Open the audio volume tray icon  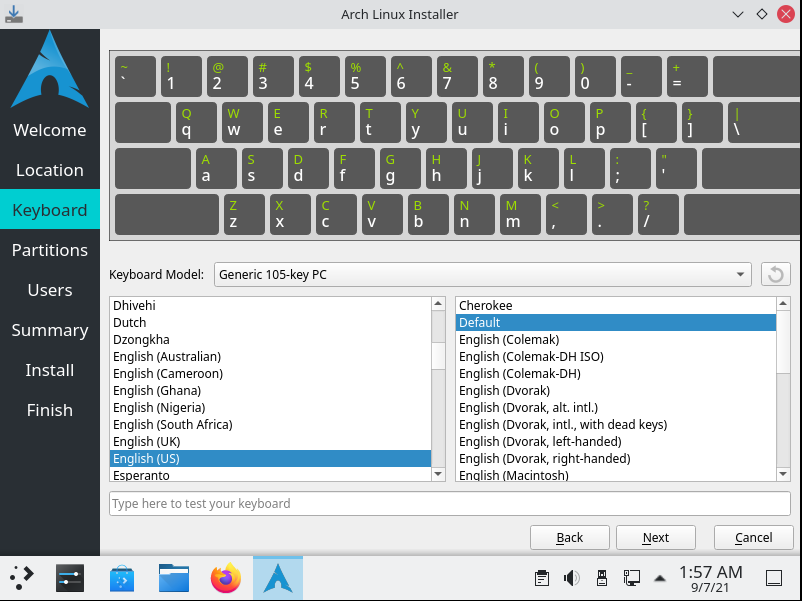pyautogui.click(x=571, y=578)
